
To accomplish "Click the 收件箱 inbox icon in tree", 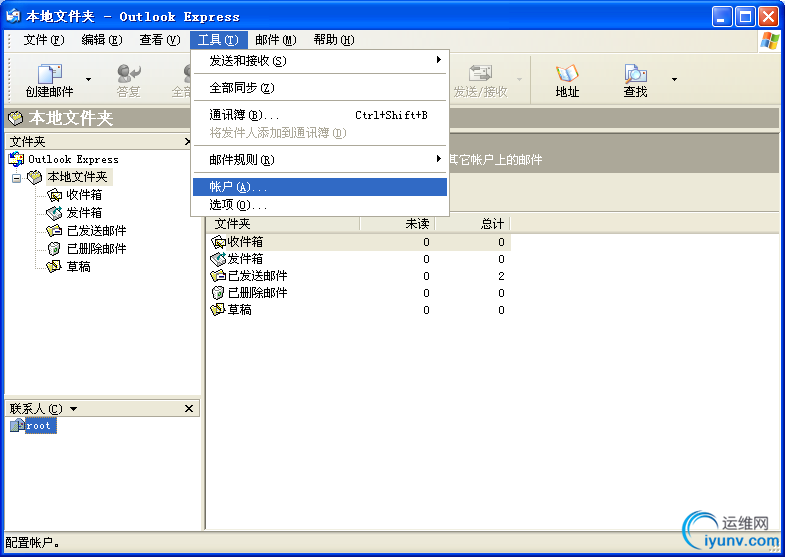I will (x=54, y=195).
